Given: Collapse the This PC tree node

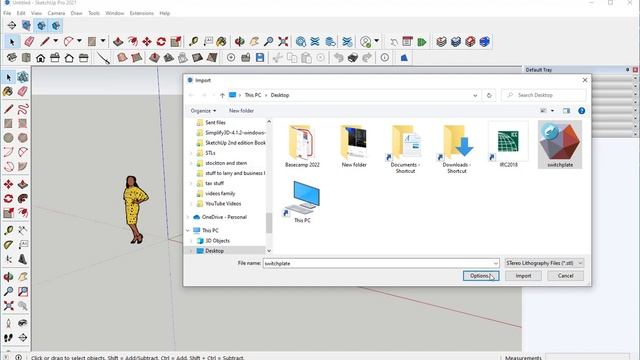Looking at the screenshot, I should coord(188,231).
